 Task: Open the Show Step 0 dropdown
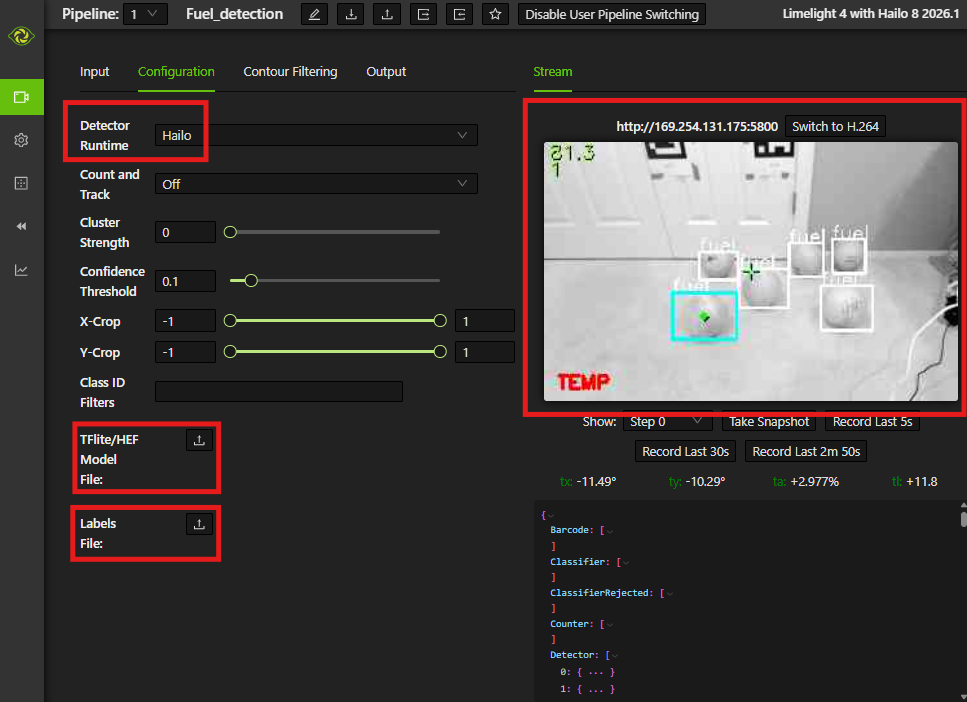[667, 421]
